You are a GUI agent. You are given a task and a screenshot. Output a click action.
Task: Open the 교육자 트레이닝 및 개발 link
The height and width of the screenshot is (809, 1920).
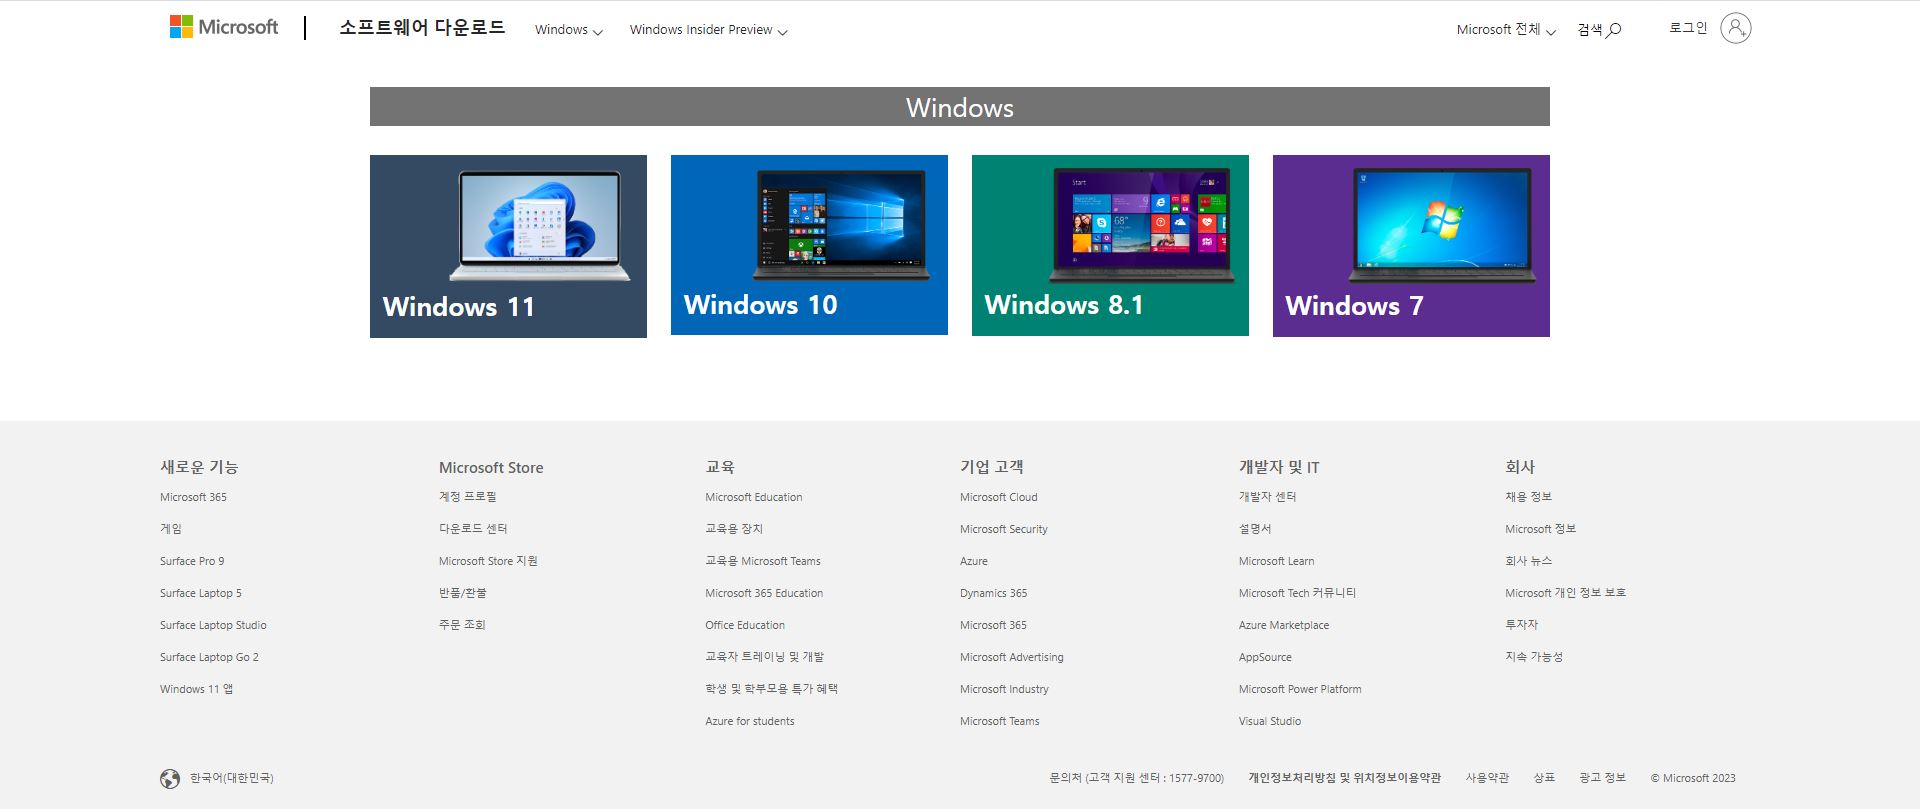tap(764, 657)
